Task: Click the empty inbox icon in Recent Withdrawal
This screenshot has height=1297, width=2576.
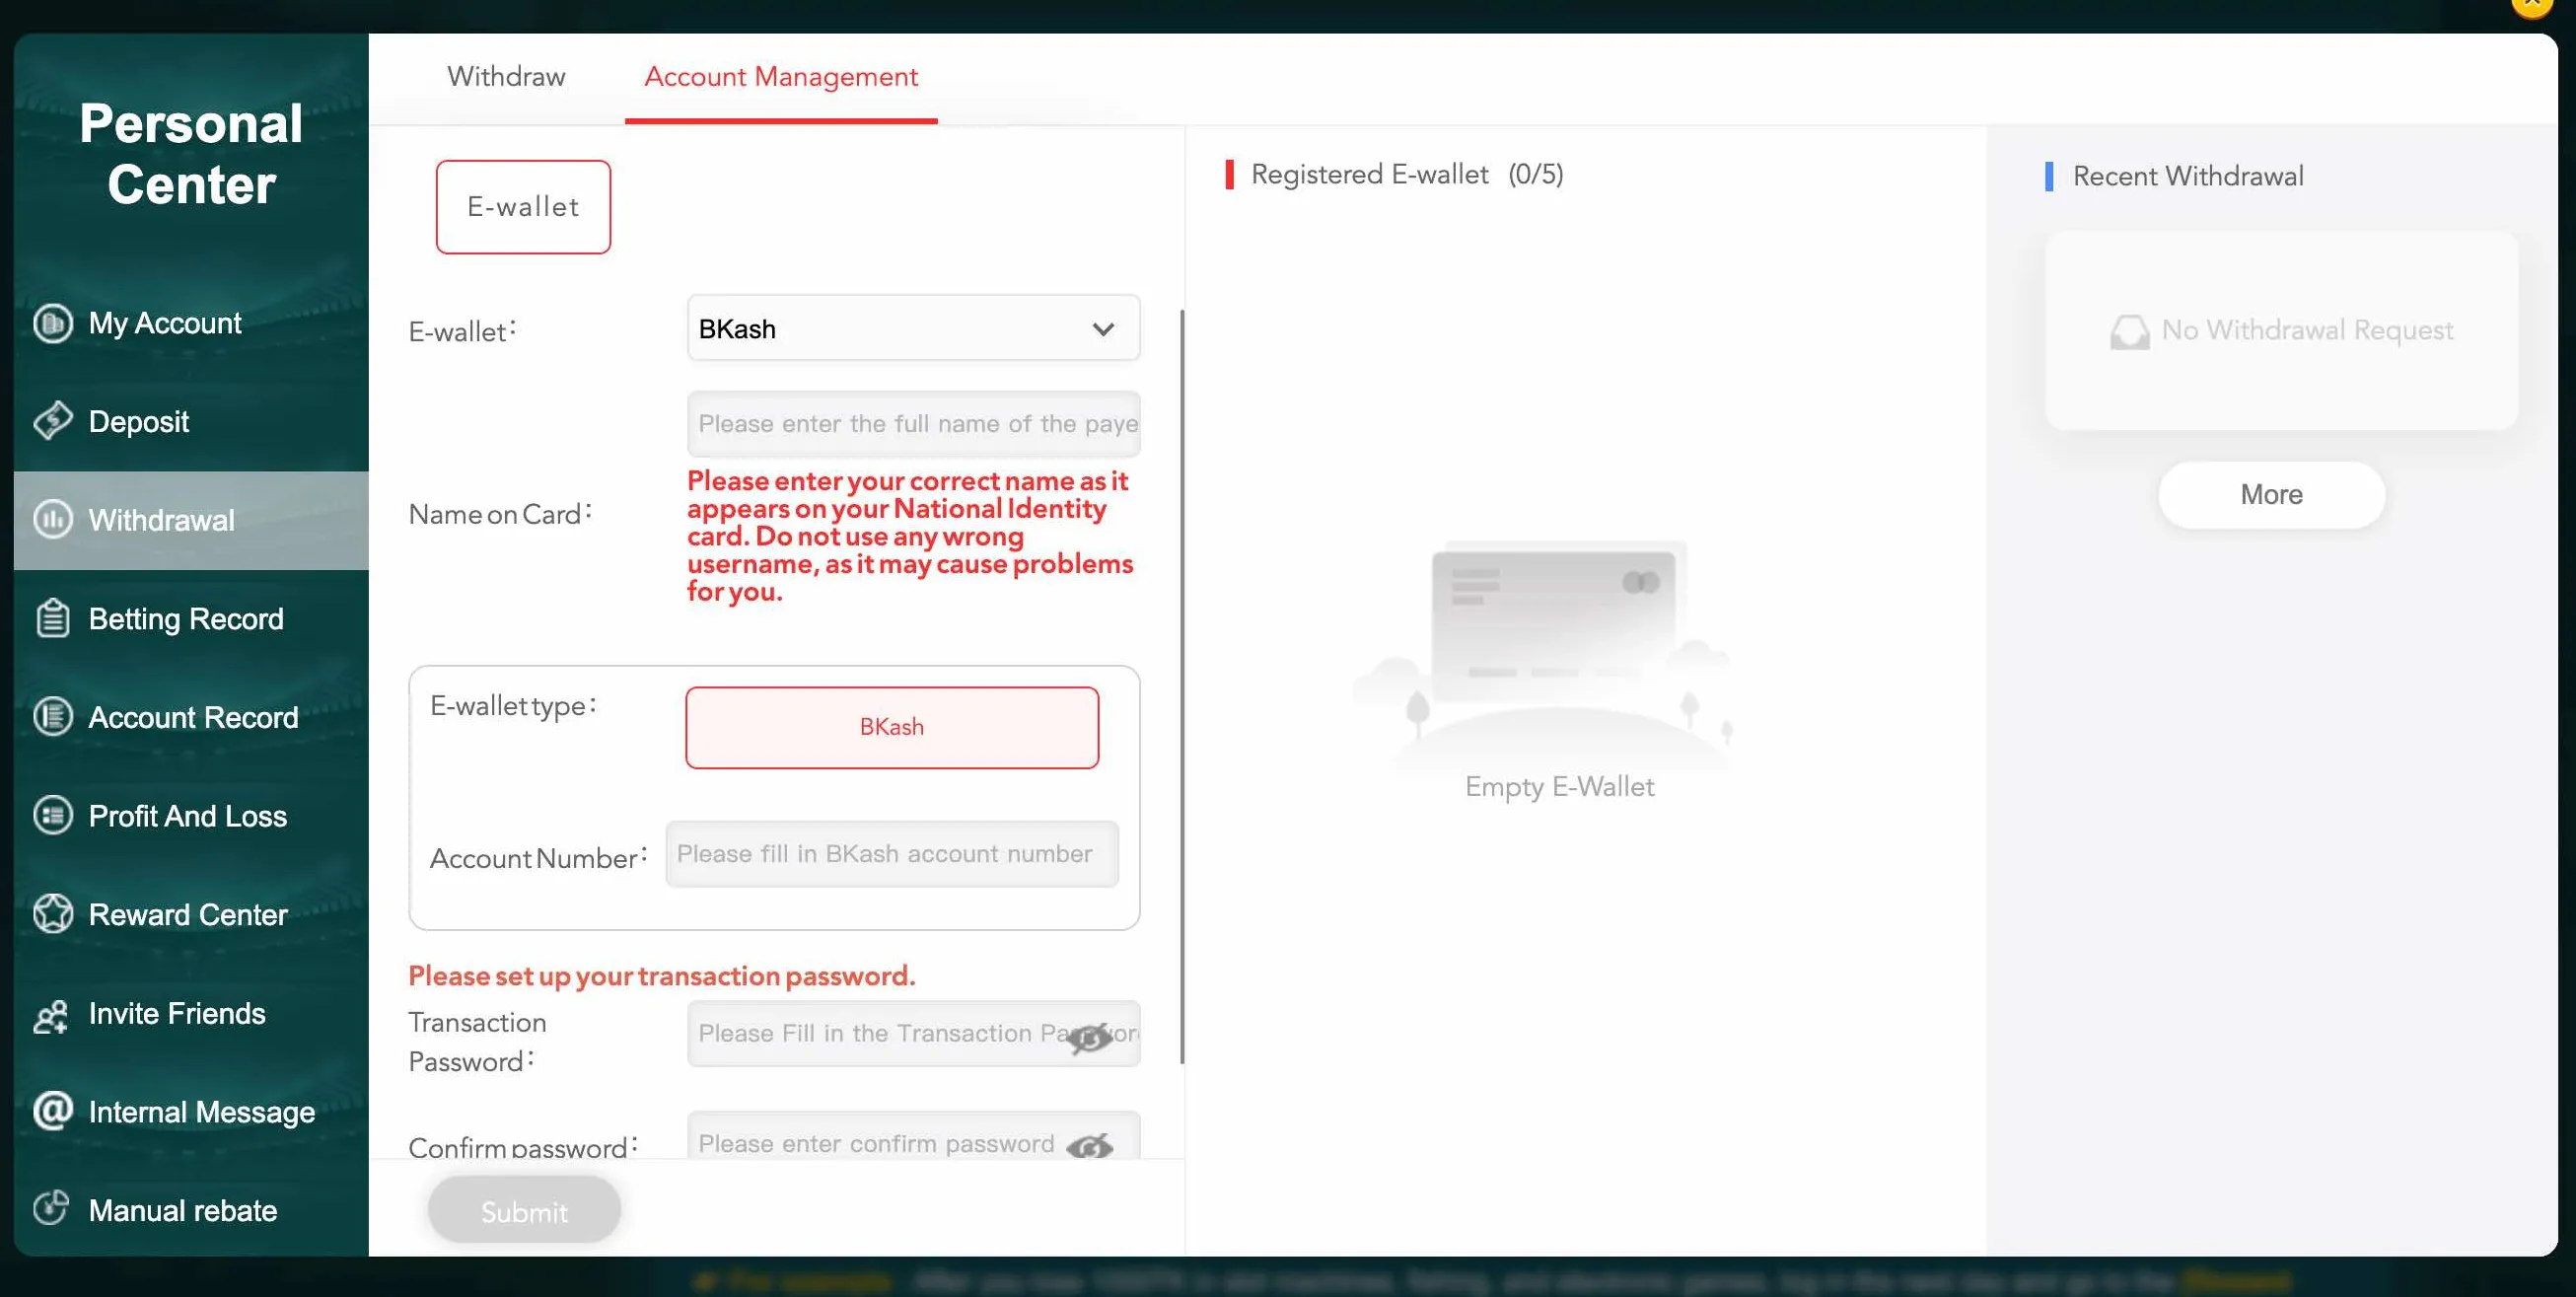Action: click(2129, 332)
